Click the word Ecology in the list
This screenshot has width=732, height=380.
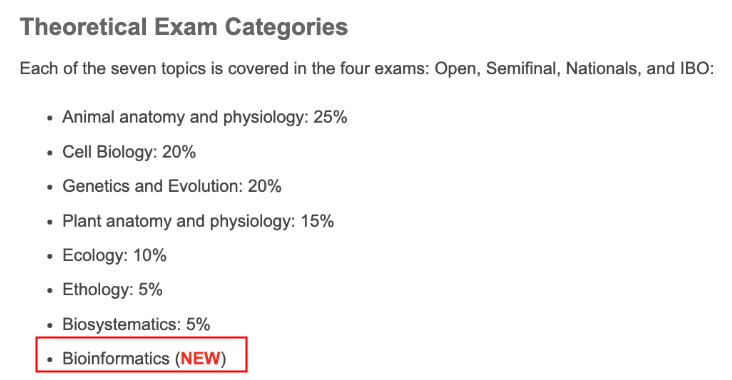pos(95,255)
